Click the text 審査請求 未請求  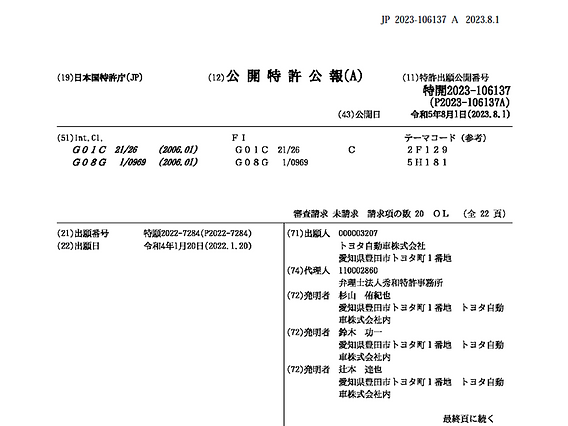tap(326, 214)
